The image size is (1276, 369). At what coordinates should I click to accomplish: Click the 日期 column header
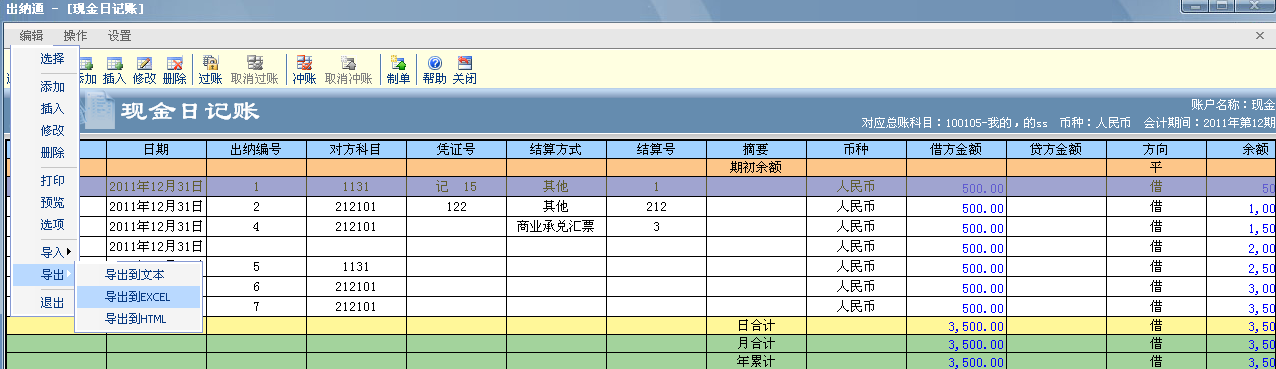156,149
